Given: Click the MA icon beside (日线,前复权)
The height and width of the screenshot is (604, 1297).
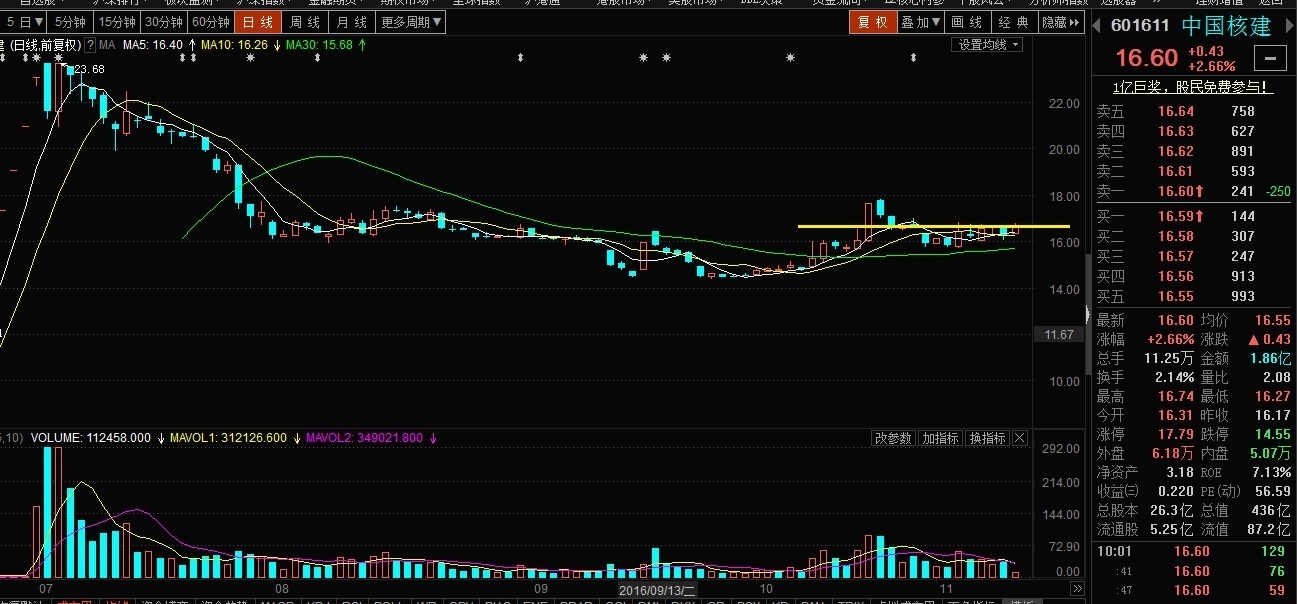Looking at the screenshot, I should coord(108,45).
